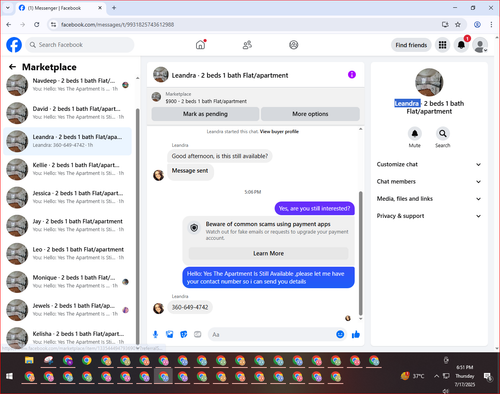The width and height of the screenshot is (500, 394).
Task: Click the Search Facebook field
Action: pos(80,45)
